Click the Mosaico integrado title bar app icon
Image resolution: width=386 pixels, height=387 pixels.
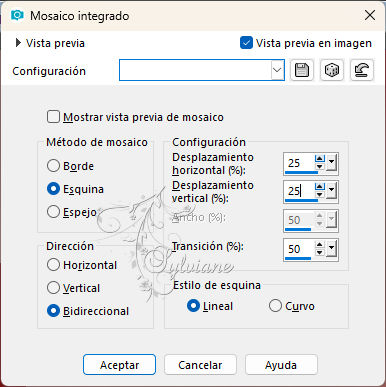pyautogui.click(x=17, y=15)
